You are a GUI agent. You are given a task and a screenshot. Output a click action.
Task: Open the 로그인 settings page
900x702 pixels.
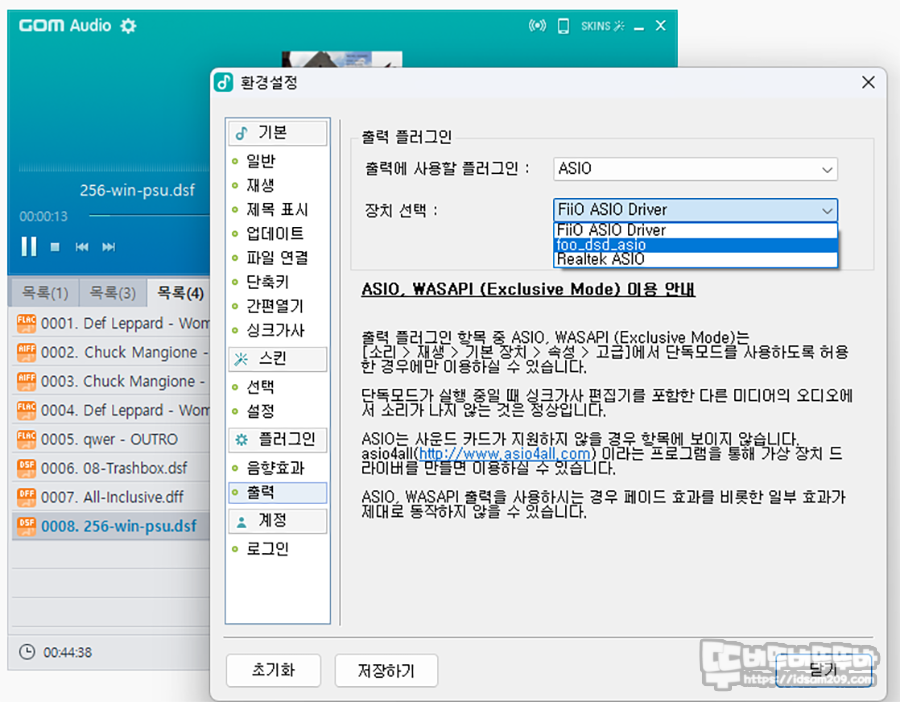coord(267,549)
